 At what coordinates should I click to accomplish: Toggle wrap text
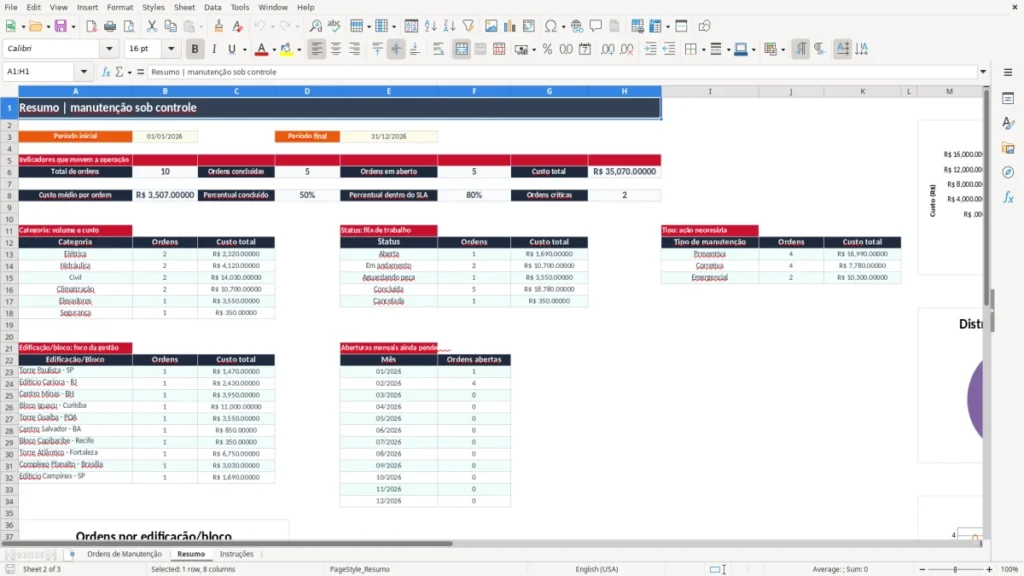(x=438, y=49)
